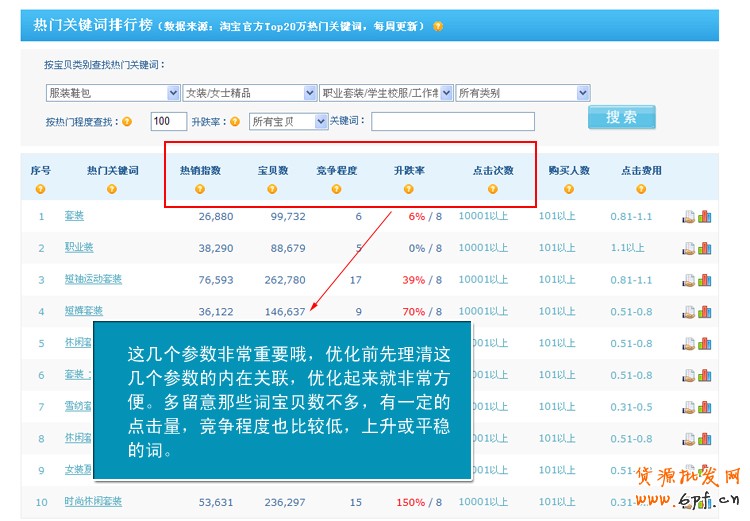Screen dimensions: 750x521
Task: Click help icon under 热销指数 column header
Action: coord(199,188)
